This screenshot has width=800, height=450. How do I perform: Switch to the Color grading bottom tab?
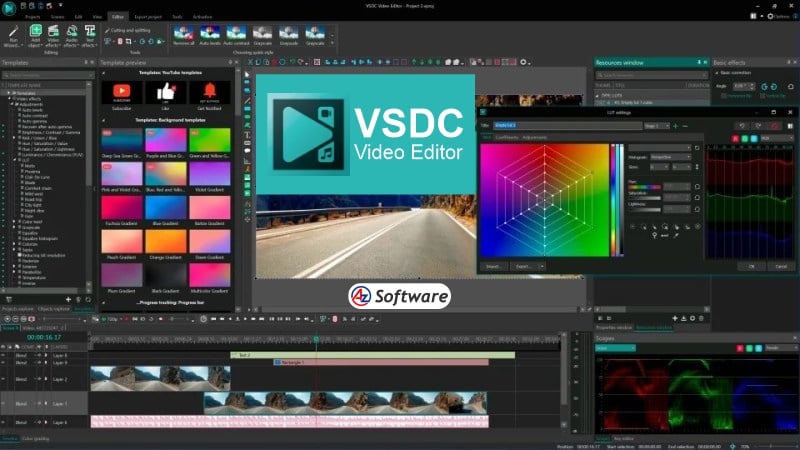35,438
